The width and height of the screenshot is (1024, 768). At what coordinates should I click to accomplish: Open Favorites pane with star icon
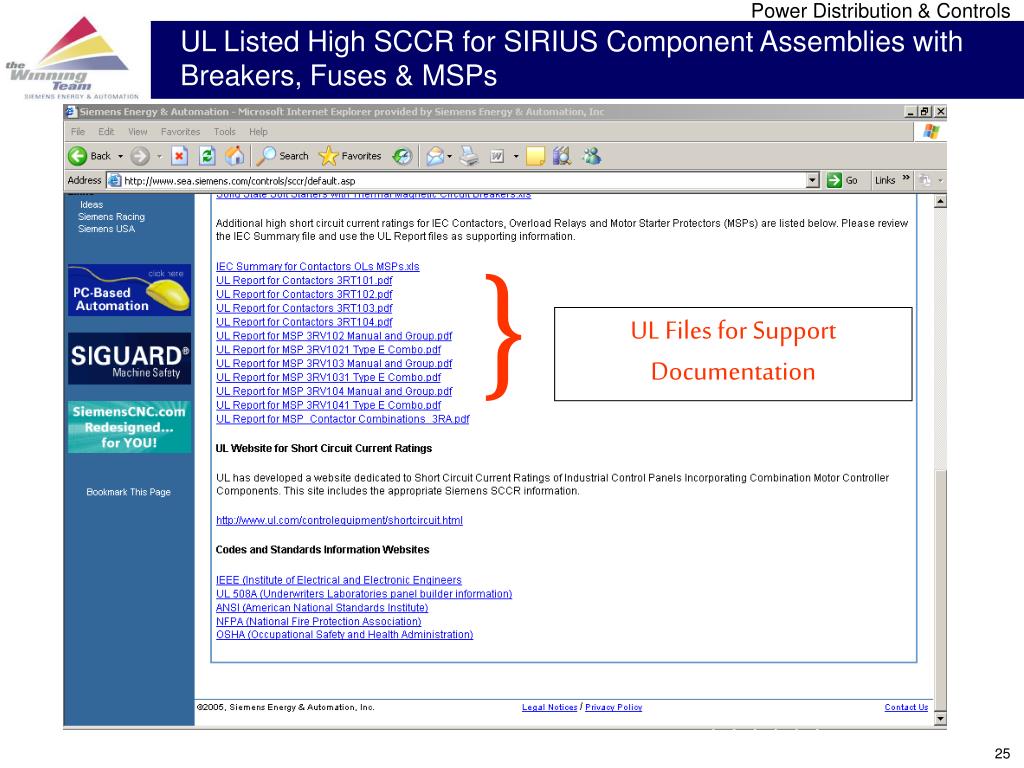349,156
